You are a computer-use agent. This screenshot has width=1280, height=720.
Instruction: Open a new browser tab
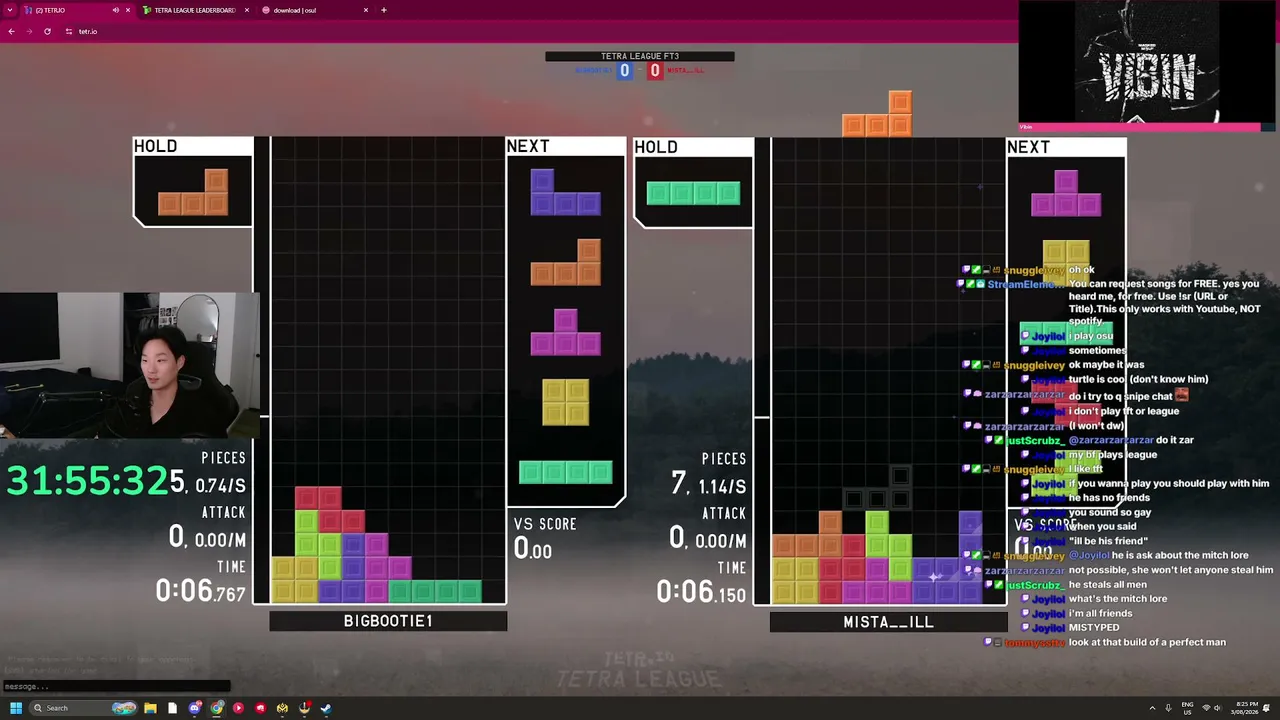click(x=383, y=10)
